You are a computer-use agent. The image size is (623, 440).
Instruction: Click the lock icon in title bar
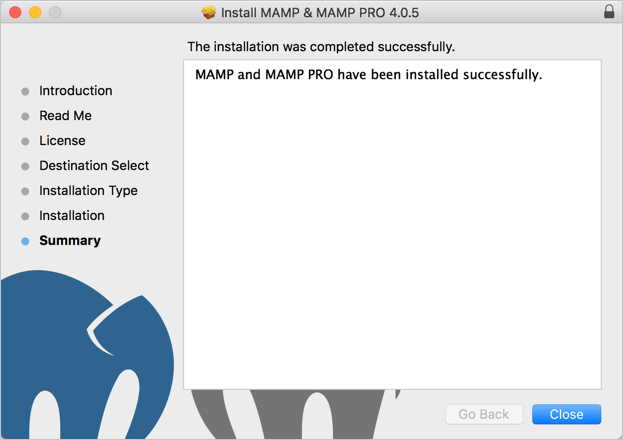609,12
